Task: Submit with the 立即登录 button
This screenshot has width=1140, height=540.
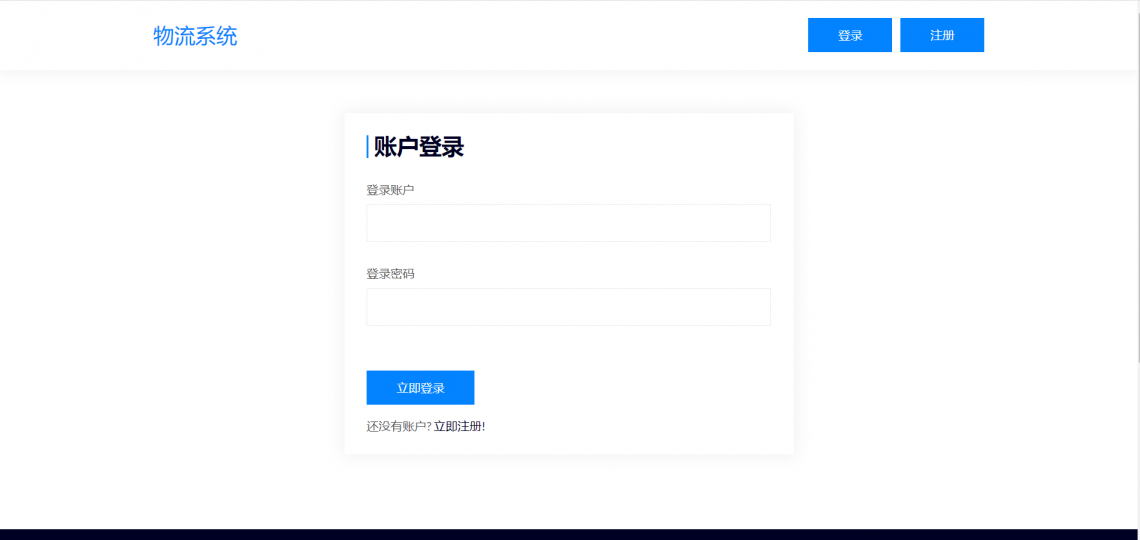Action: (x=420, y=387)
